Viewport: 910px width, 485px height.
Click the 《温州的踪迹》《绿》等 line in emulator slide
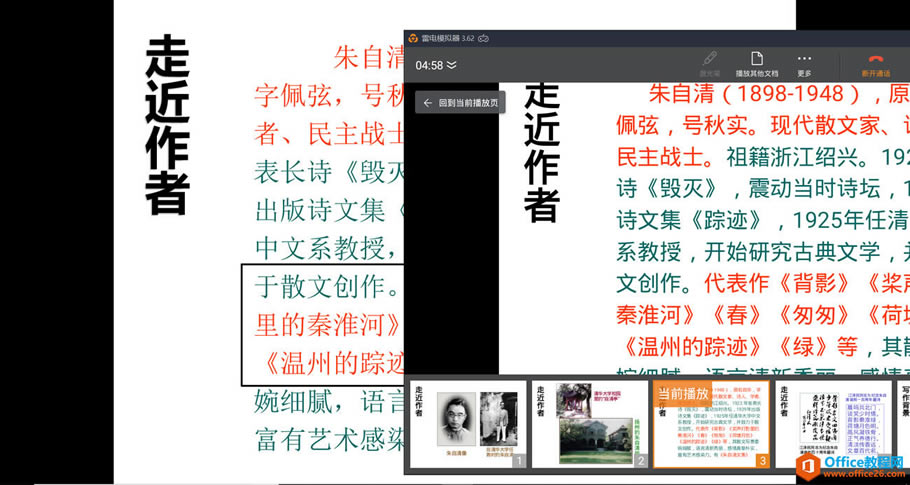click(x=738, y=347)
